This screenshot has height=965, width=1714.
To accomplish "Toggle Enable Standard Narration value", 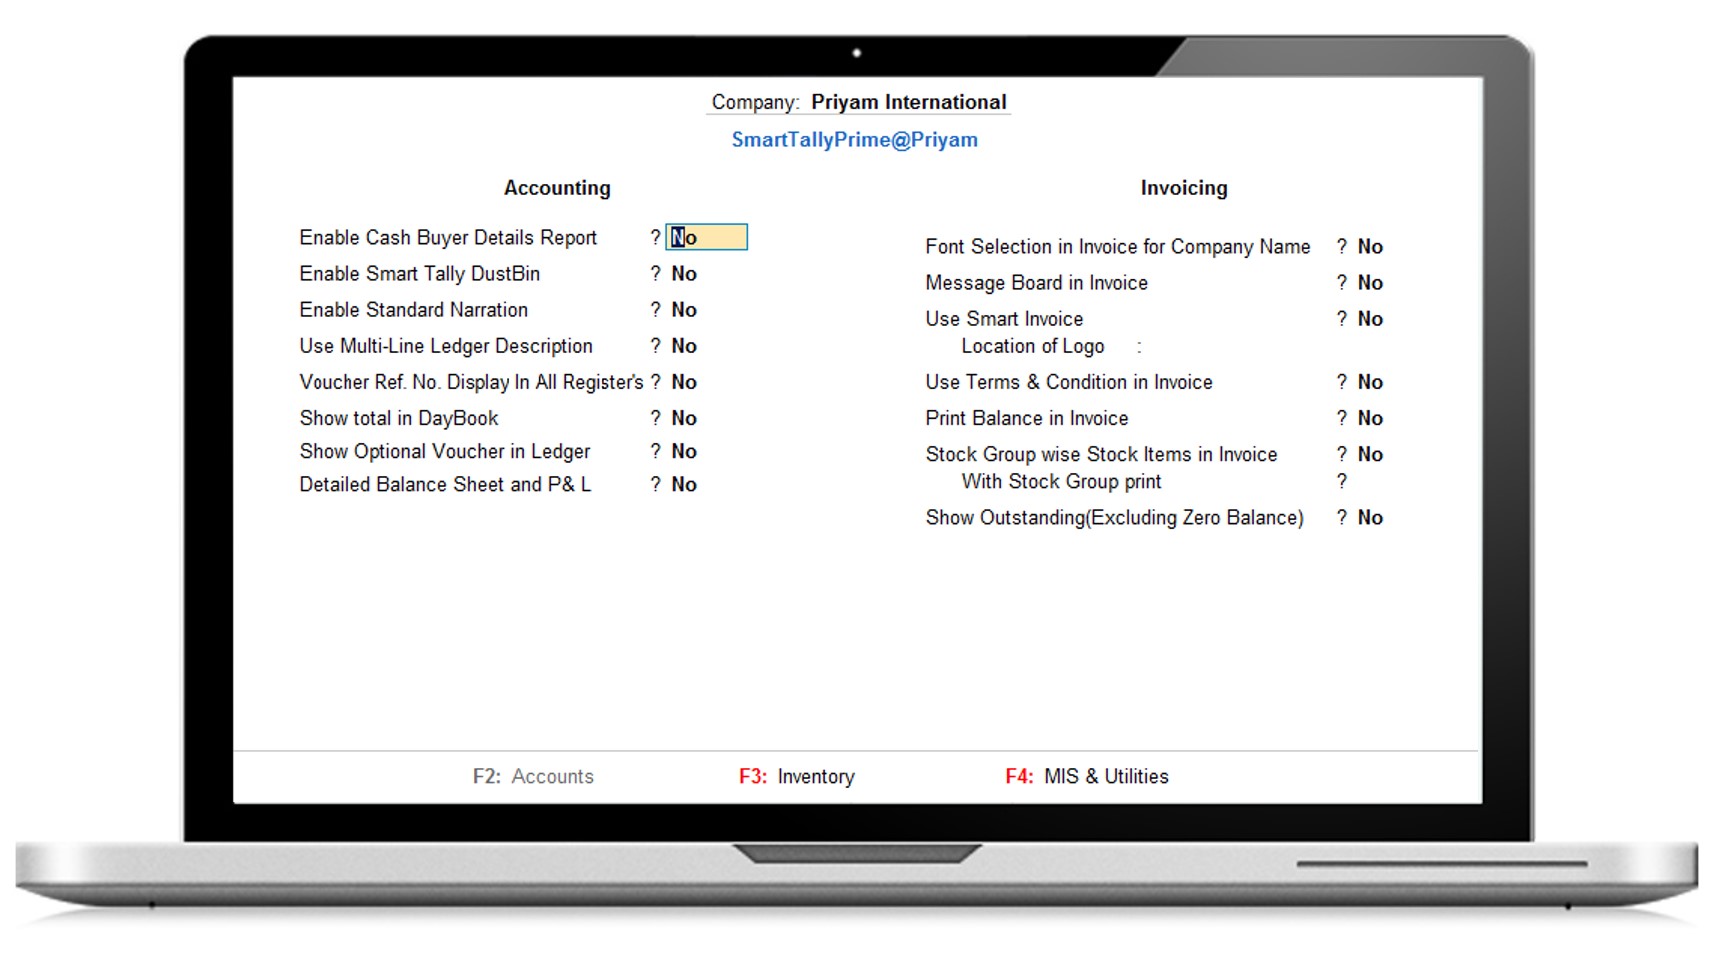I will pyautogui.click(x=684, y=309).
